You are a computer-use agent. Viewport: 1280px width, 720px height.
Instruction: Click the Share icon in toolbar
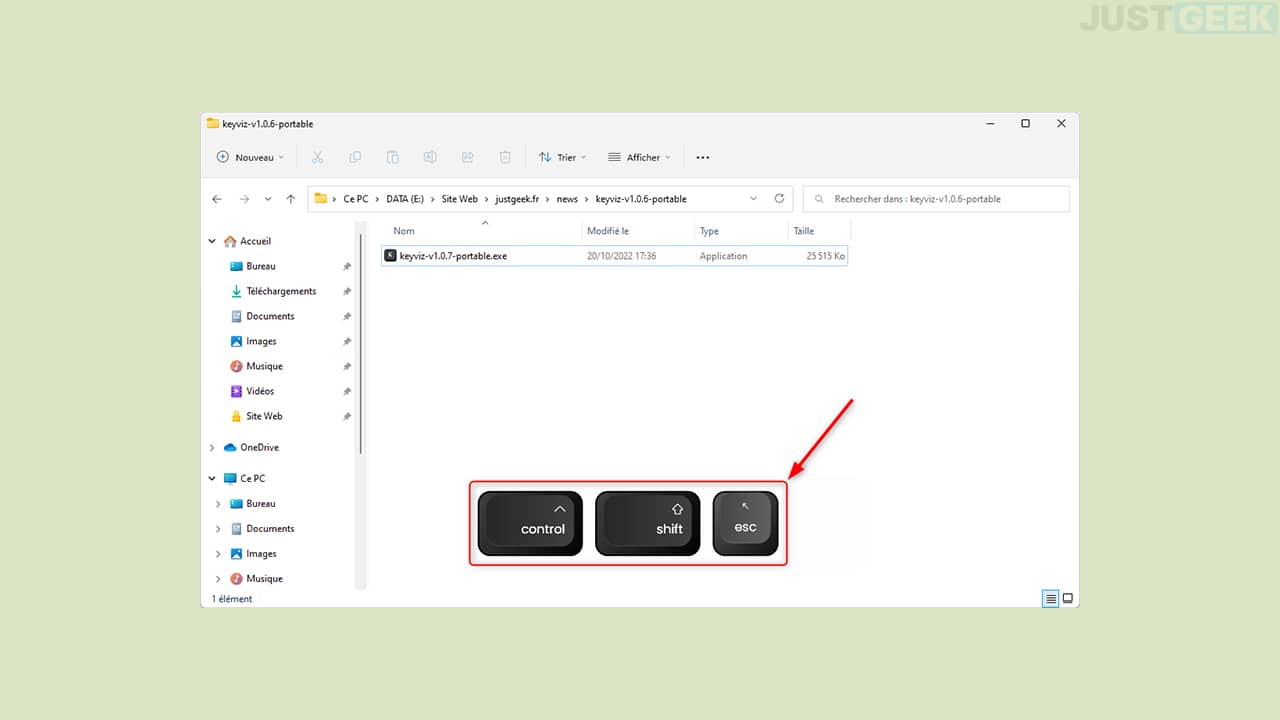[467, 157]
